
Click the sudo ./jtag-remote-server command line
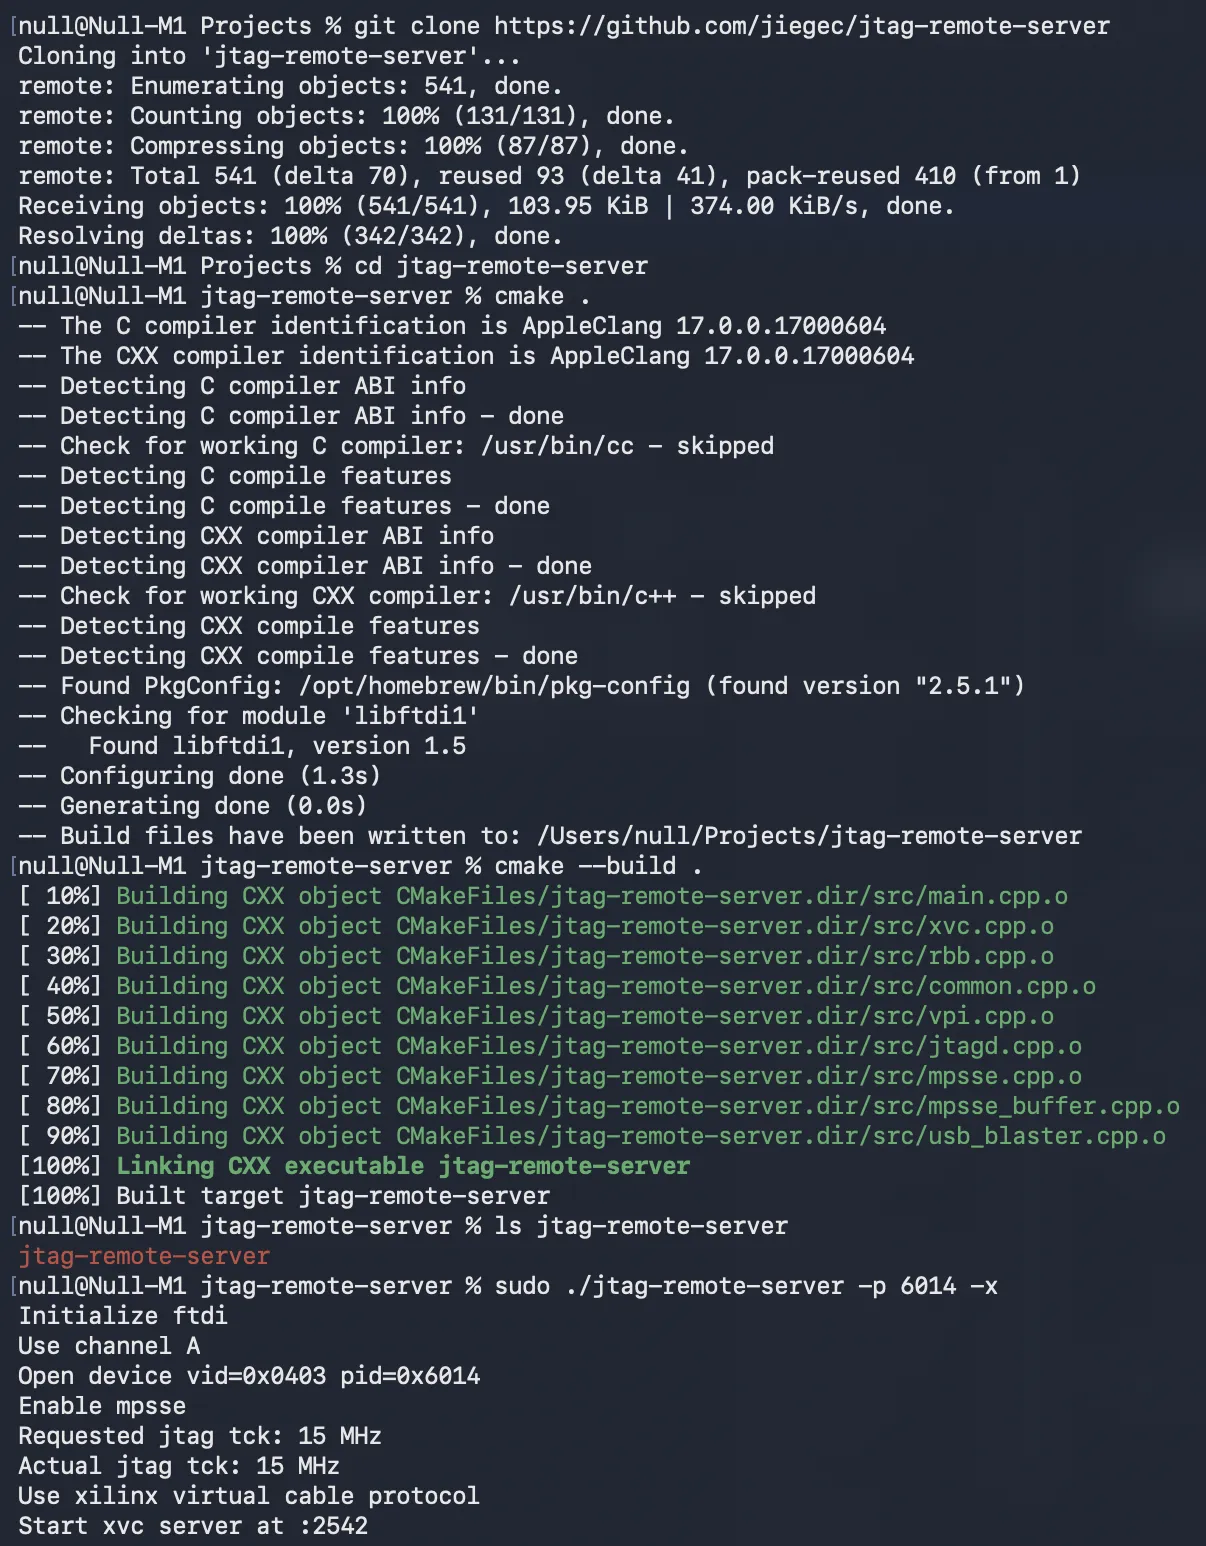[x=745, y=1286]
